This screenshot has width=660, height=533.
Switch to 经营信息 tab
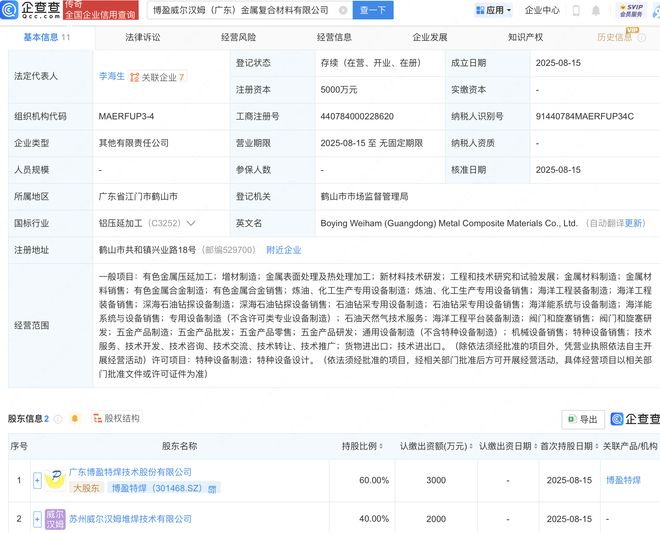point(334,37)
